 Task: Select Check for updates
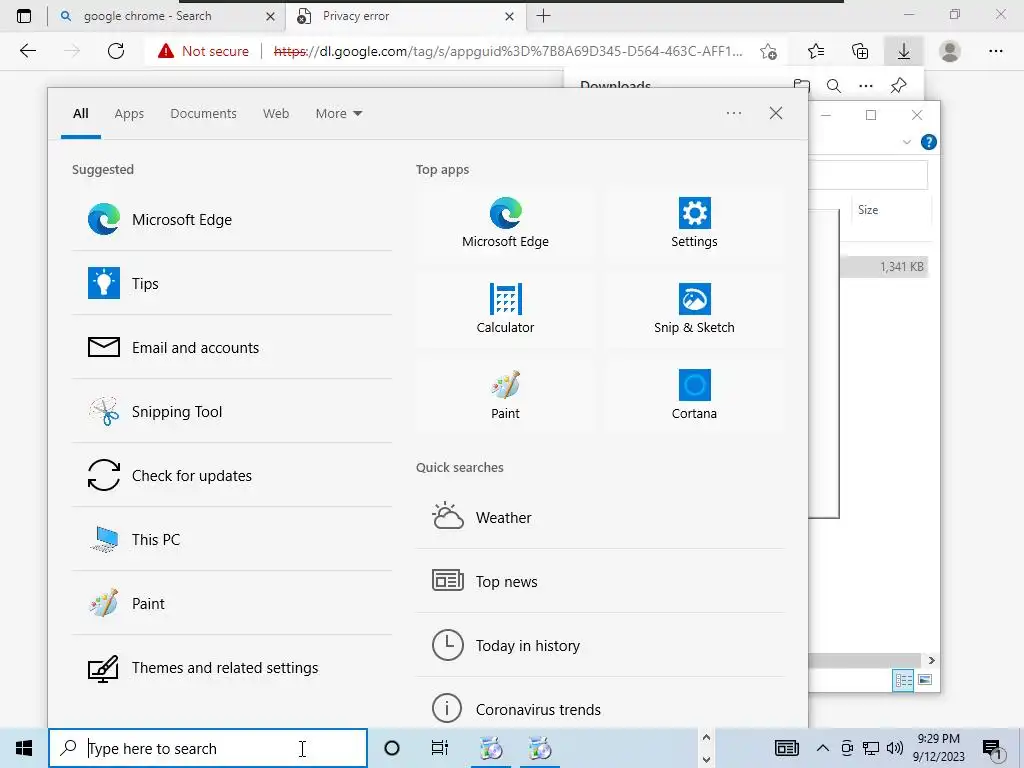(x=232, y=475)
